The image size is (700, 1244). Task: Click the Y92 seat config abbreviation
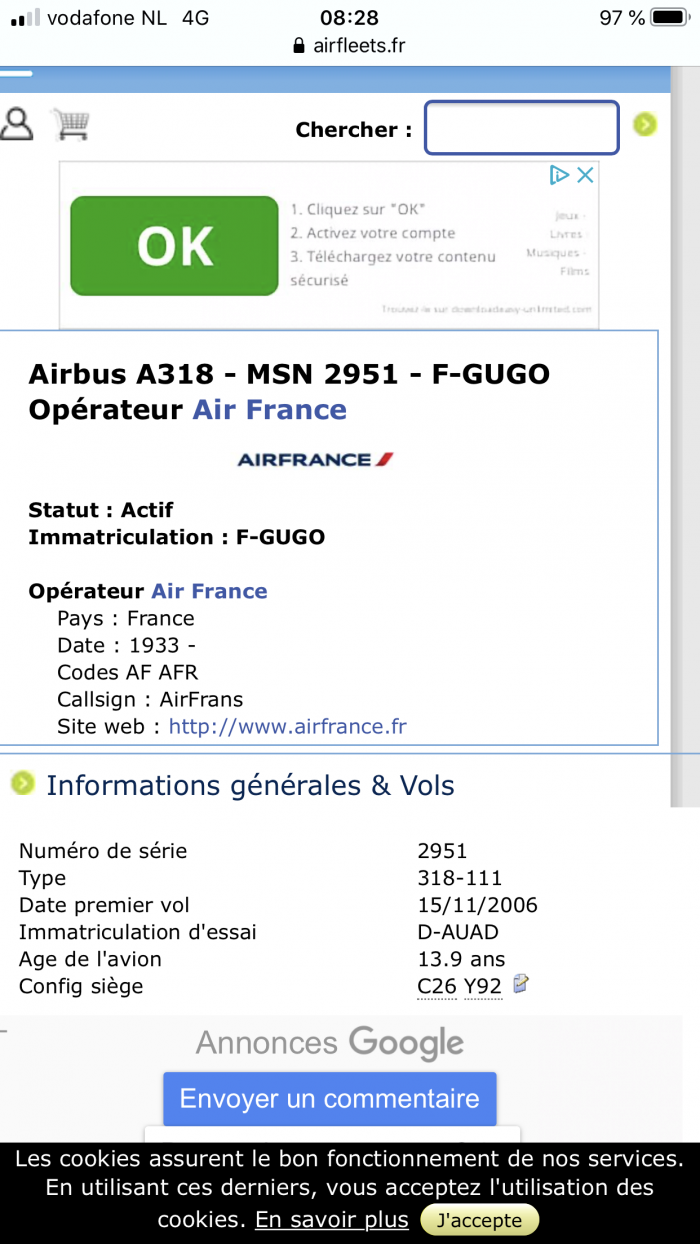click(482, 986)
